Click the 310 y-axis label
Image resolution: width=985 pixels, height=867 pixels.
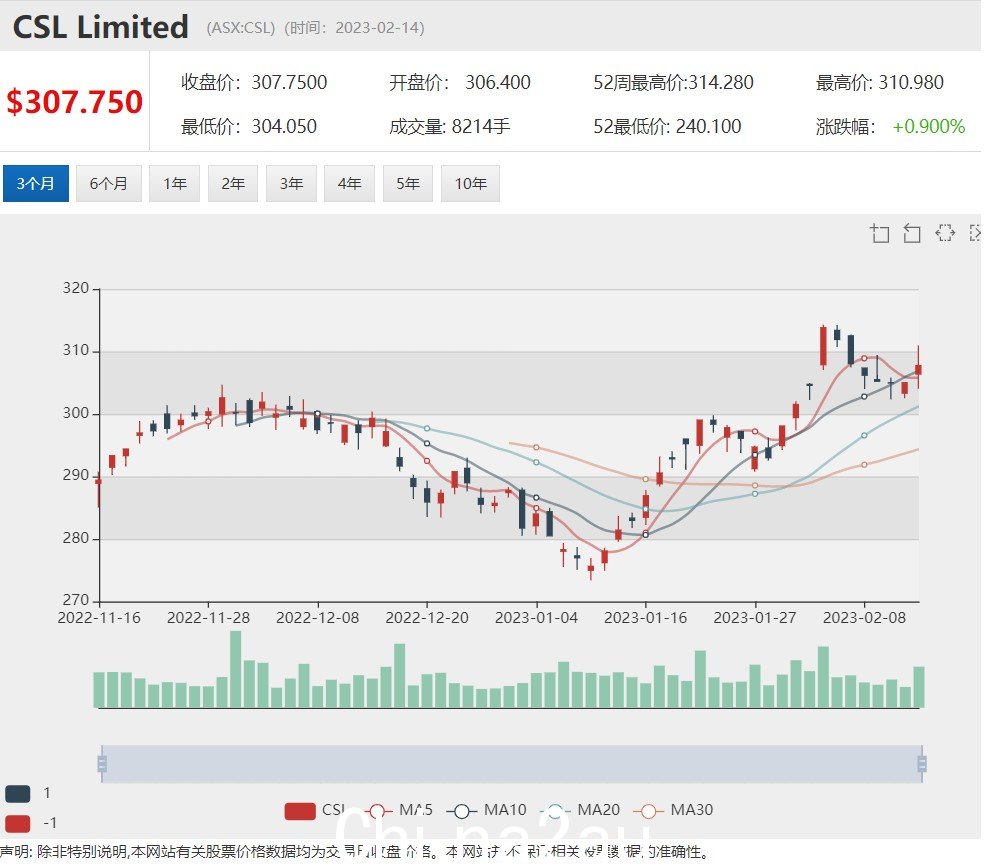click(75, 351)
